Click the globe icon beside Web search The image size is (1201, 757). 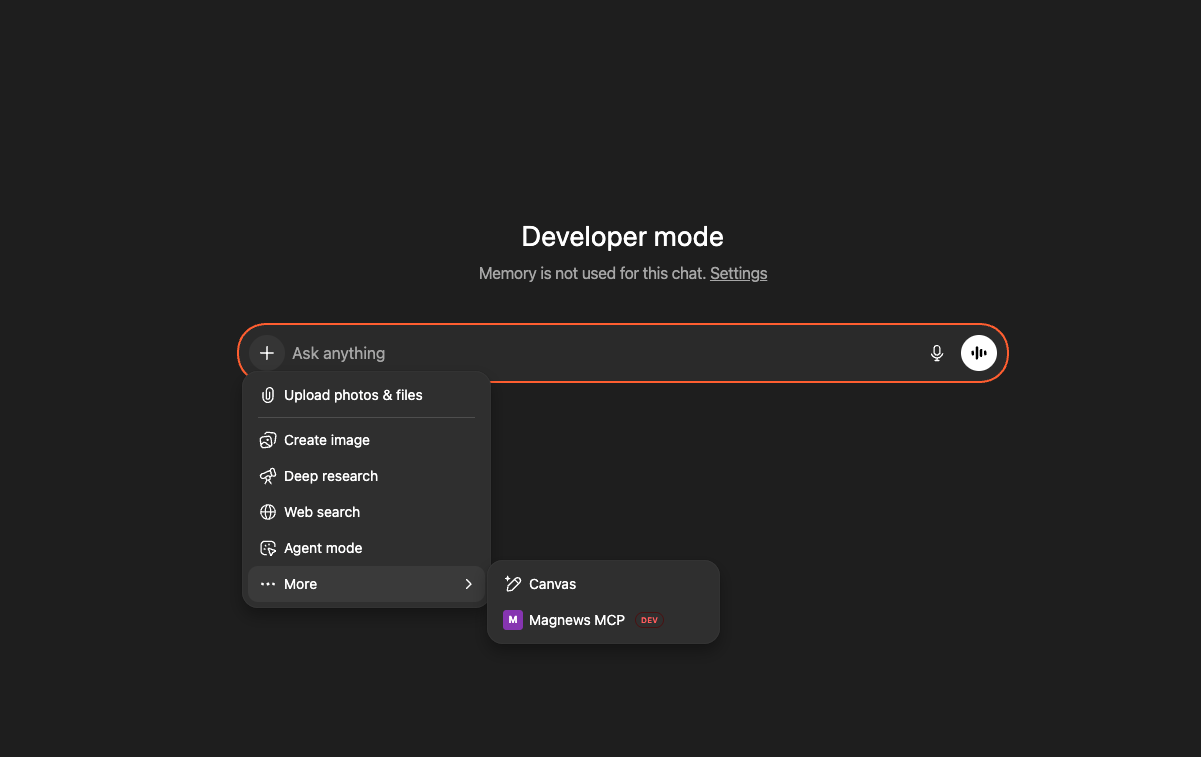(268, 512)
